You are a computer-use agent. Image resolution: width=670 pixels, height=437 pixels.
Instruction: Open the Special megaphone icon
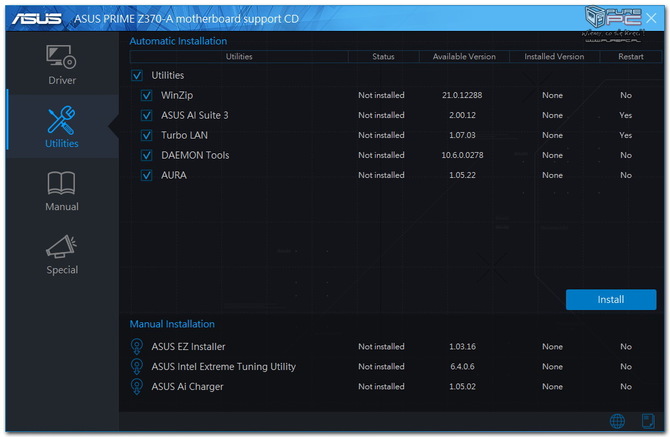tap(62, 246)
